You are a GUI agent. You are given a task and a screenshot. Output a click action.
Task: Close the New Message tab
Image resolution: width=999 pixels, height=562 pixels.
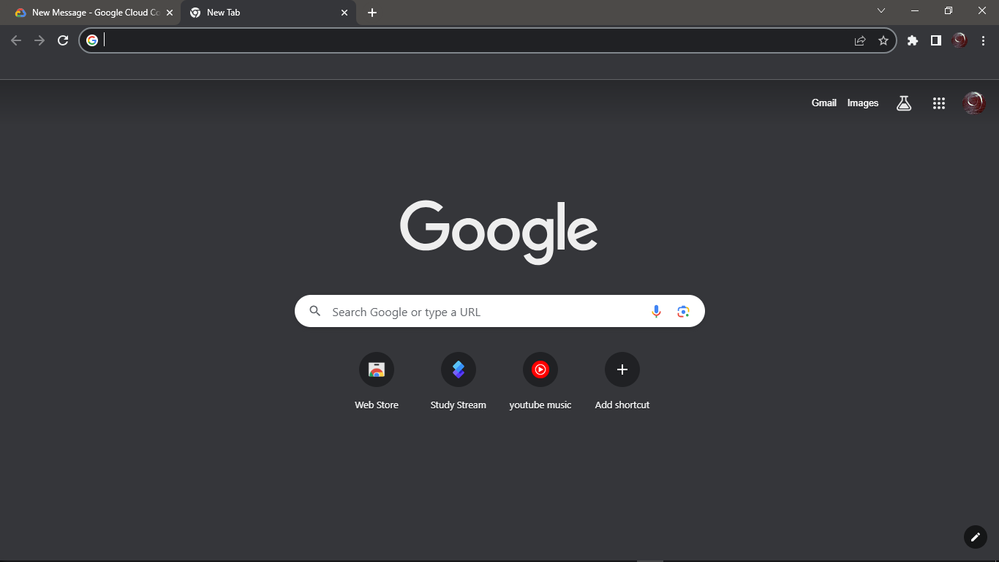pyautogui.click(x=169, y=13)
